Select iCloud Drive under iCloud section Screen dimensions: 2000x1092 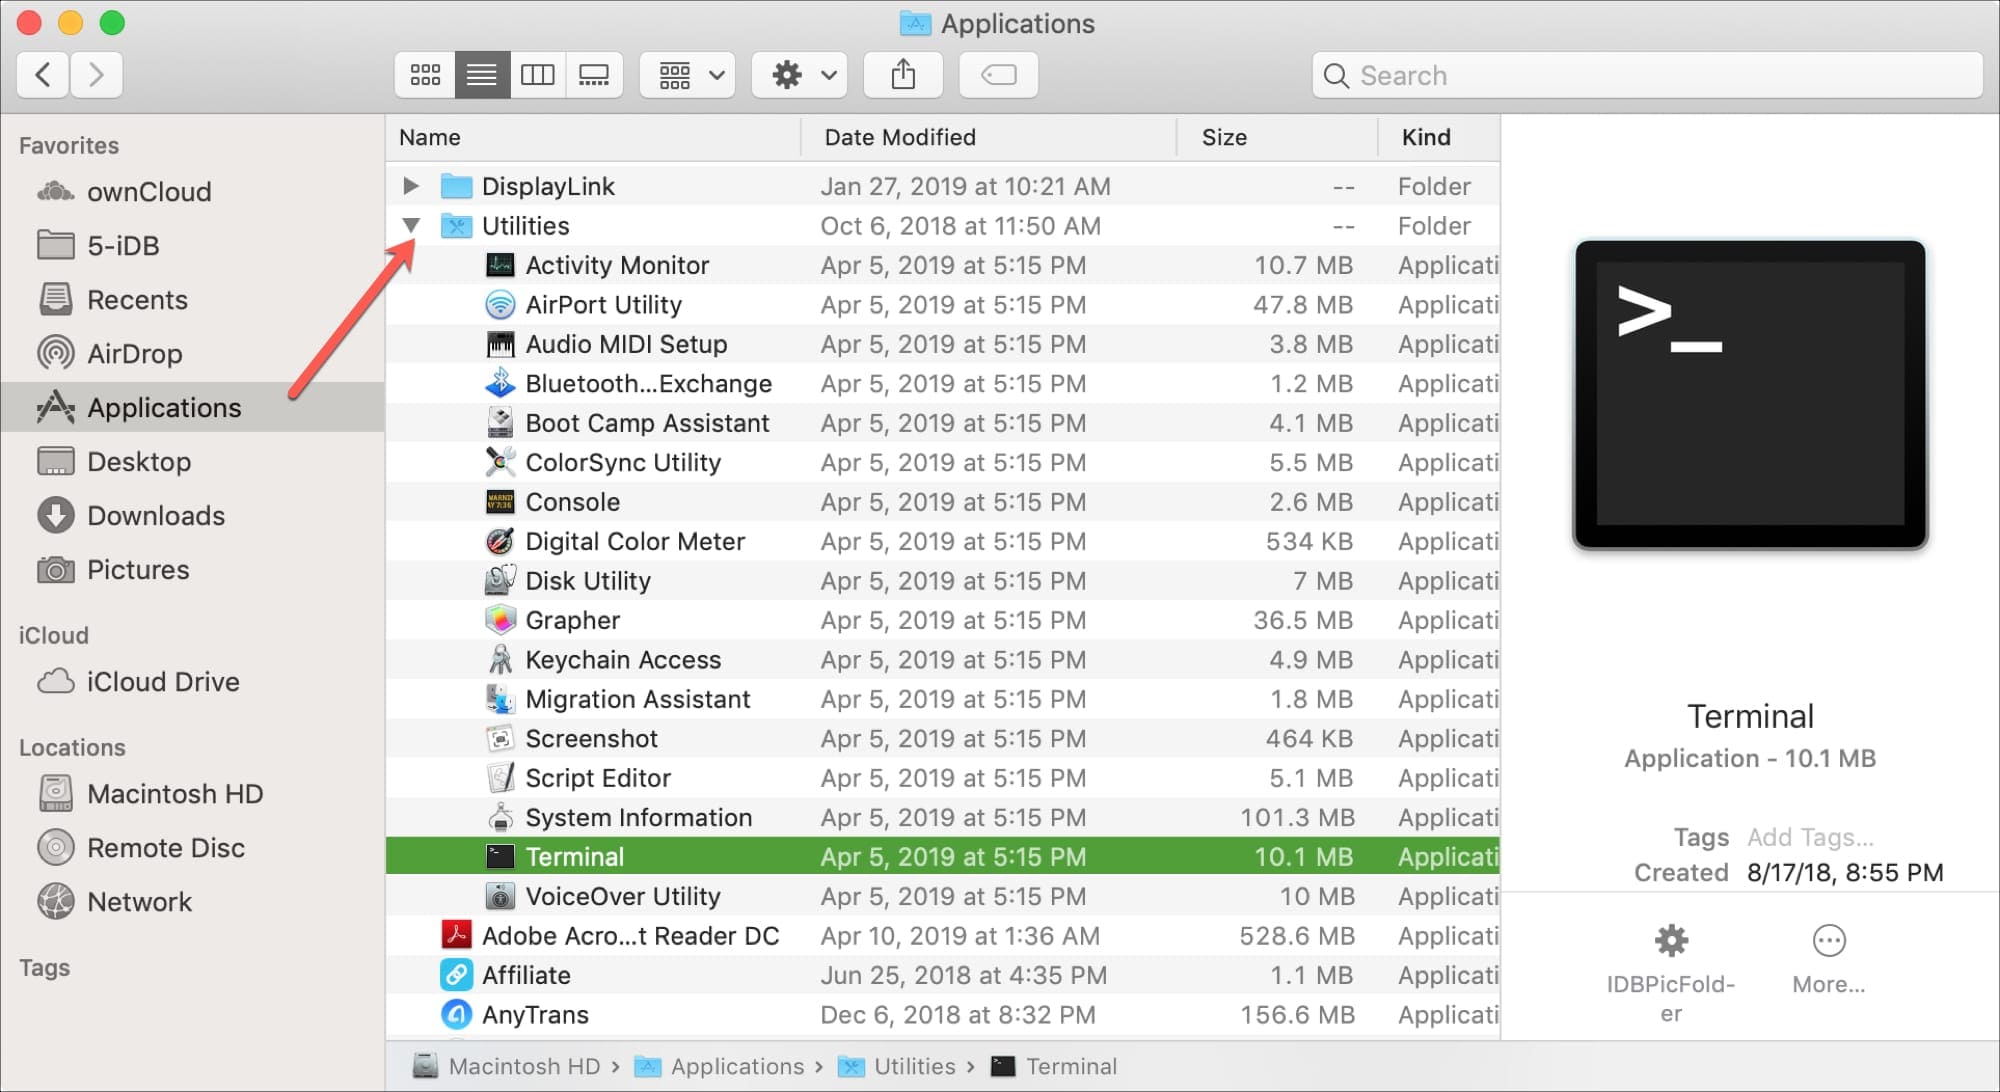coord(159,680)
